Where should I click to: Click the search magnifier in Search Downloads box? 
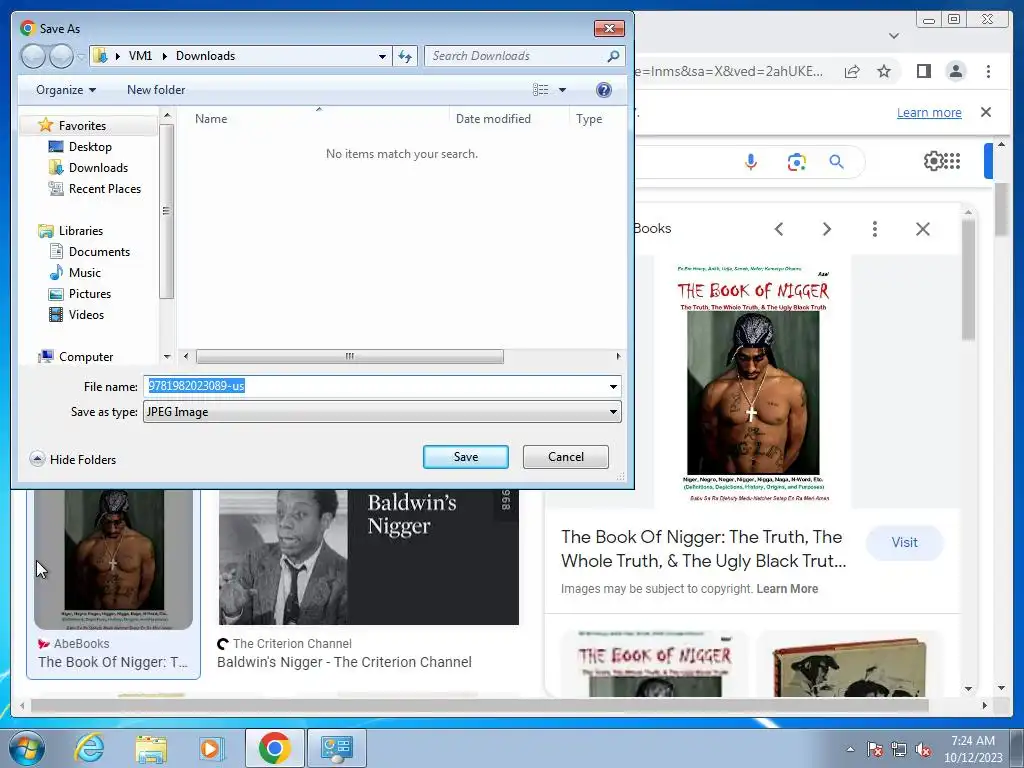pos(613,56)
